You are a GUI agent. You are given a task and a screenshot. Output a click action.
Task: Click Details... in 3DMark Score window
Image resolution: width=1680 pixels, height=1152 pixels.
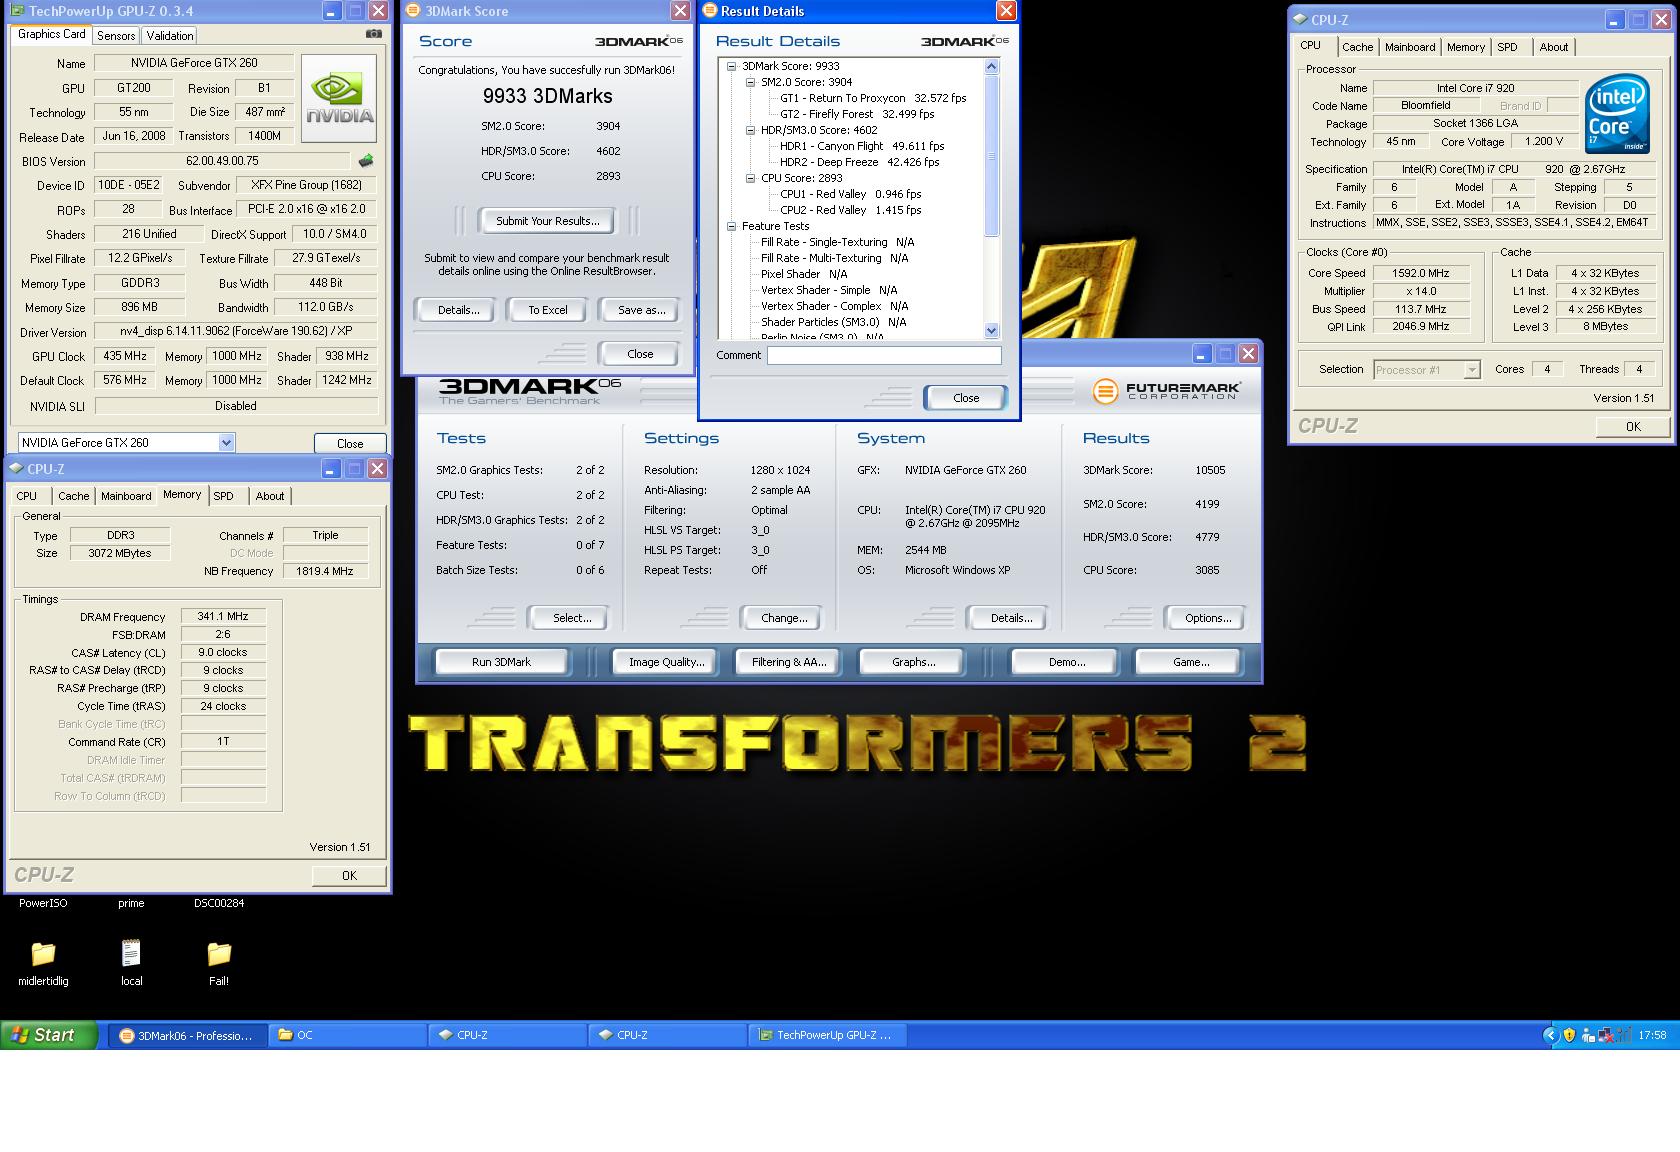[457, 310]
